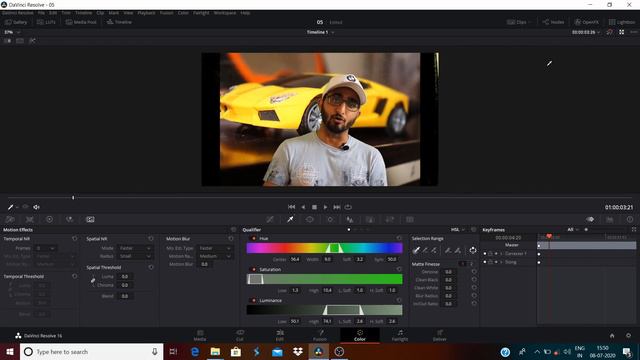
Task: Open the File menu
Action: click(x=41, y=13)
